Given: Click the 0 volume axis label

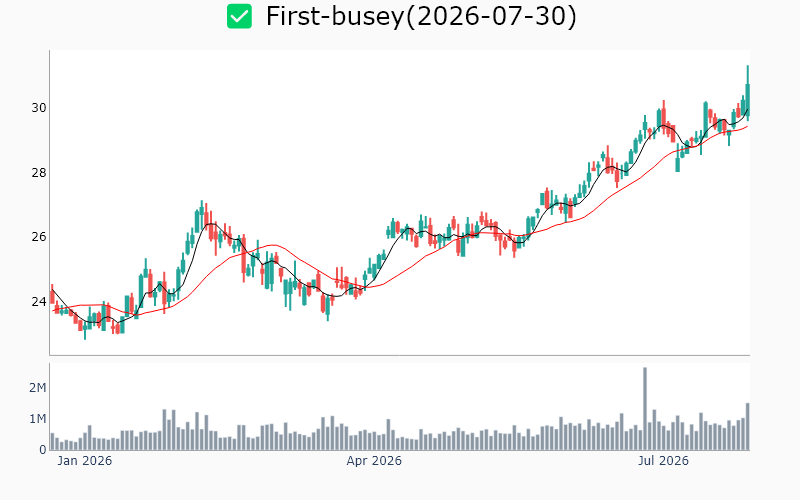Looking at the screenshot, I should (x=43, y=450).
